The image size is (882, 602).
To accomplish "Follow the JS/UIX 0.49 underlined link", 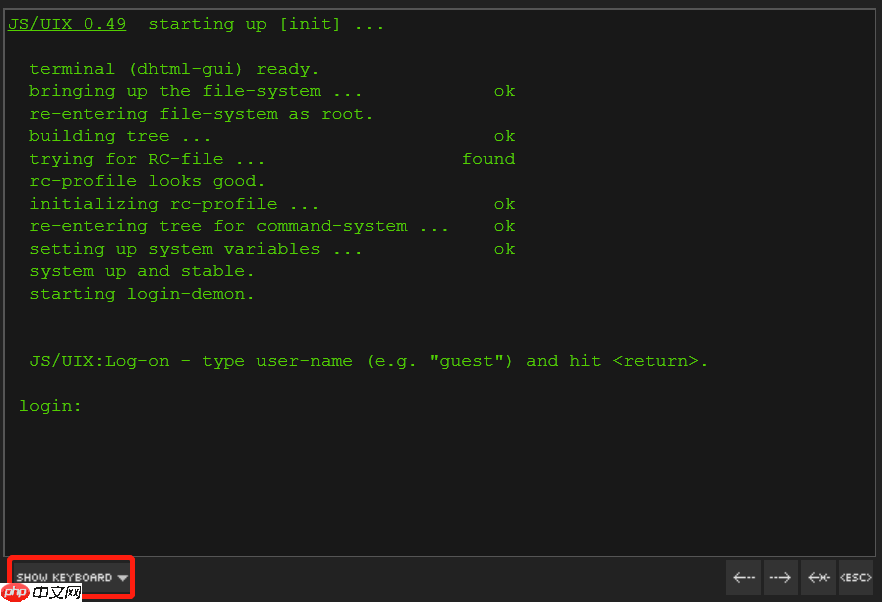I will (x=66, y=23).
